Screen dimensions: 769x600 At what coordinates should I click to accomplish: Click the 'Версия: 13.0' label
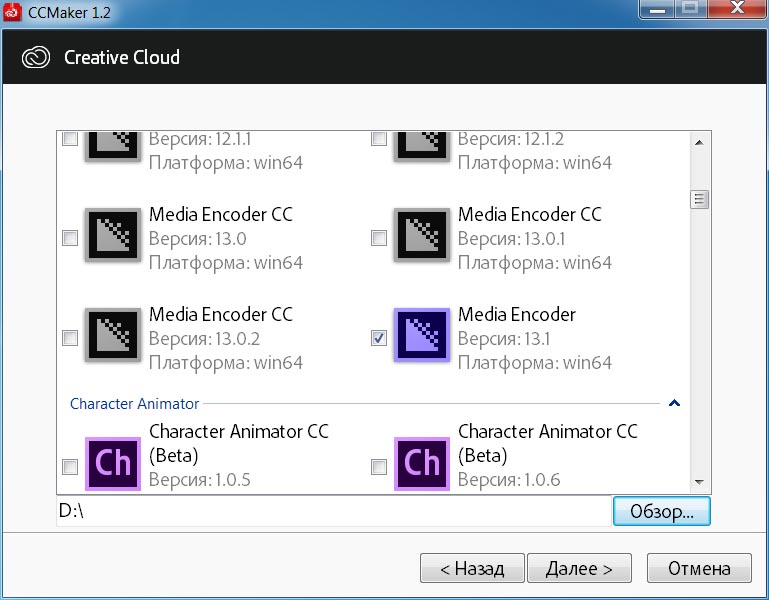click(198, 239)
